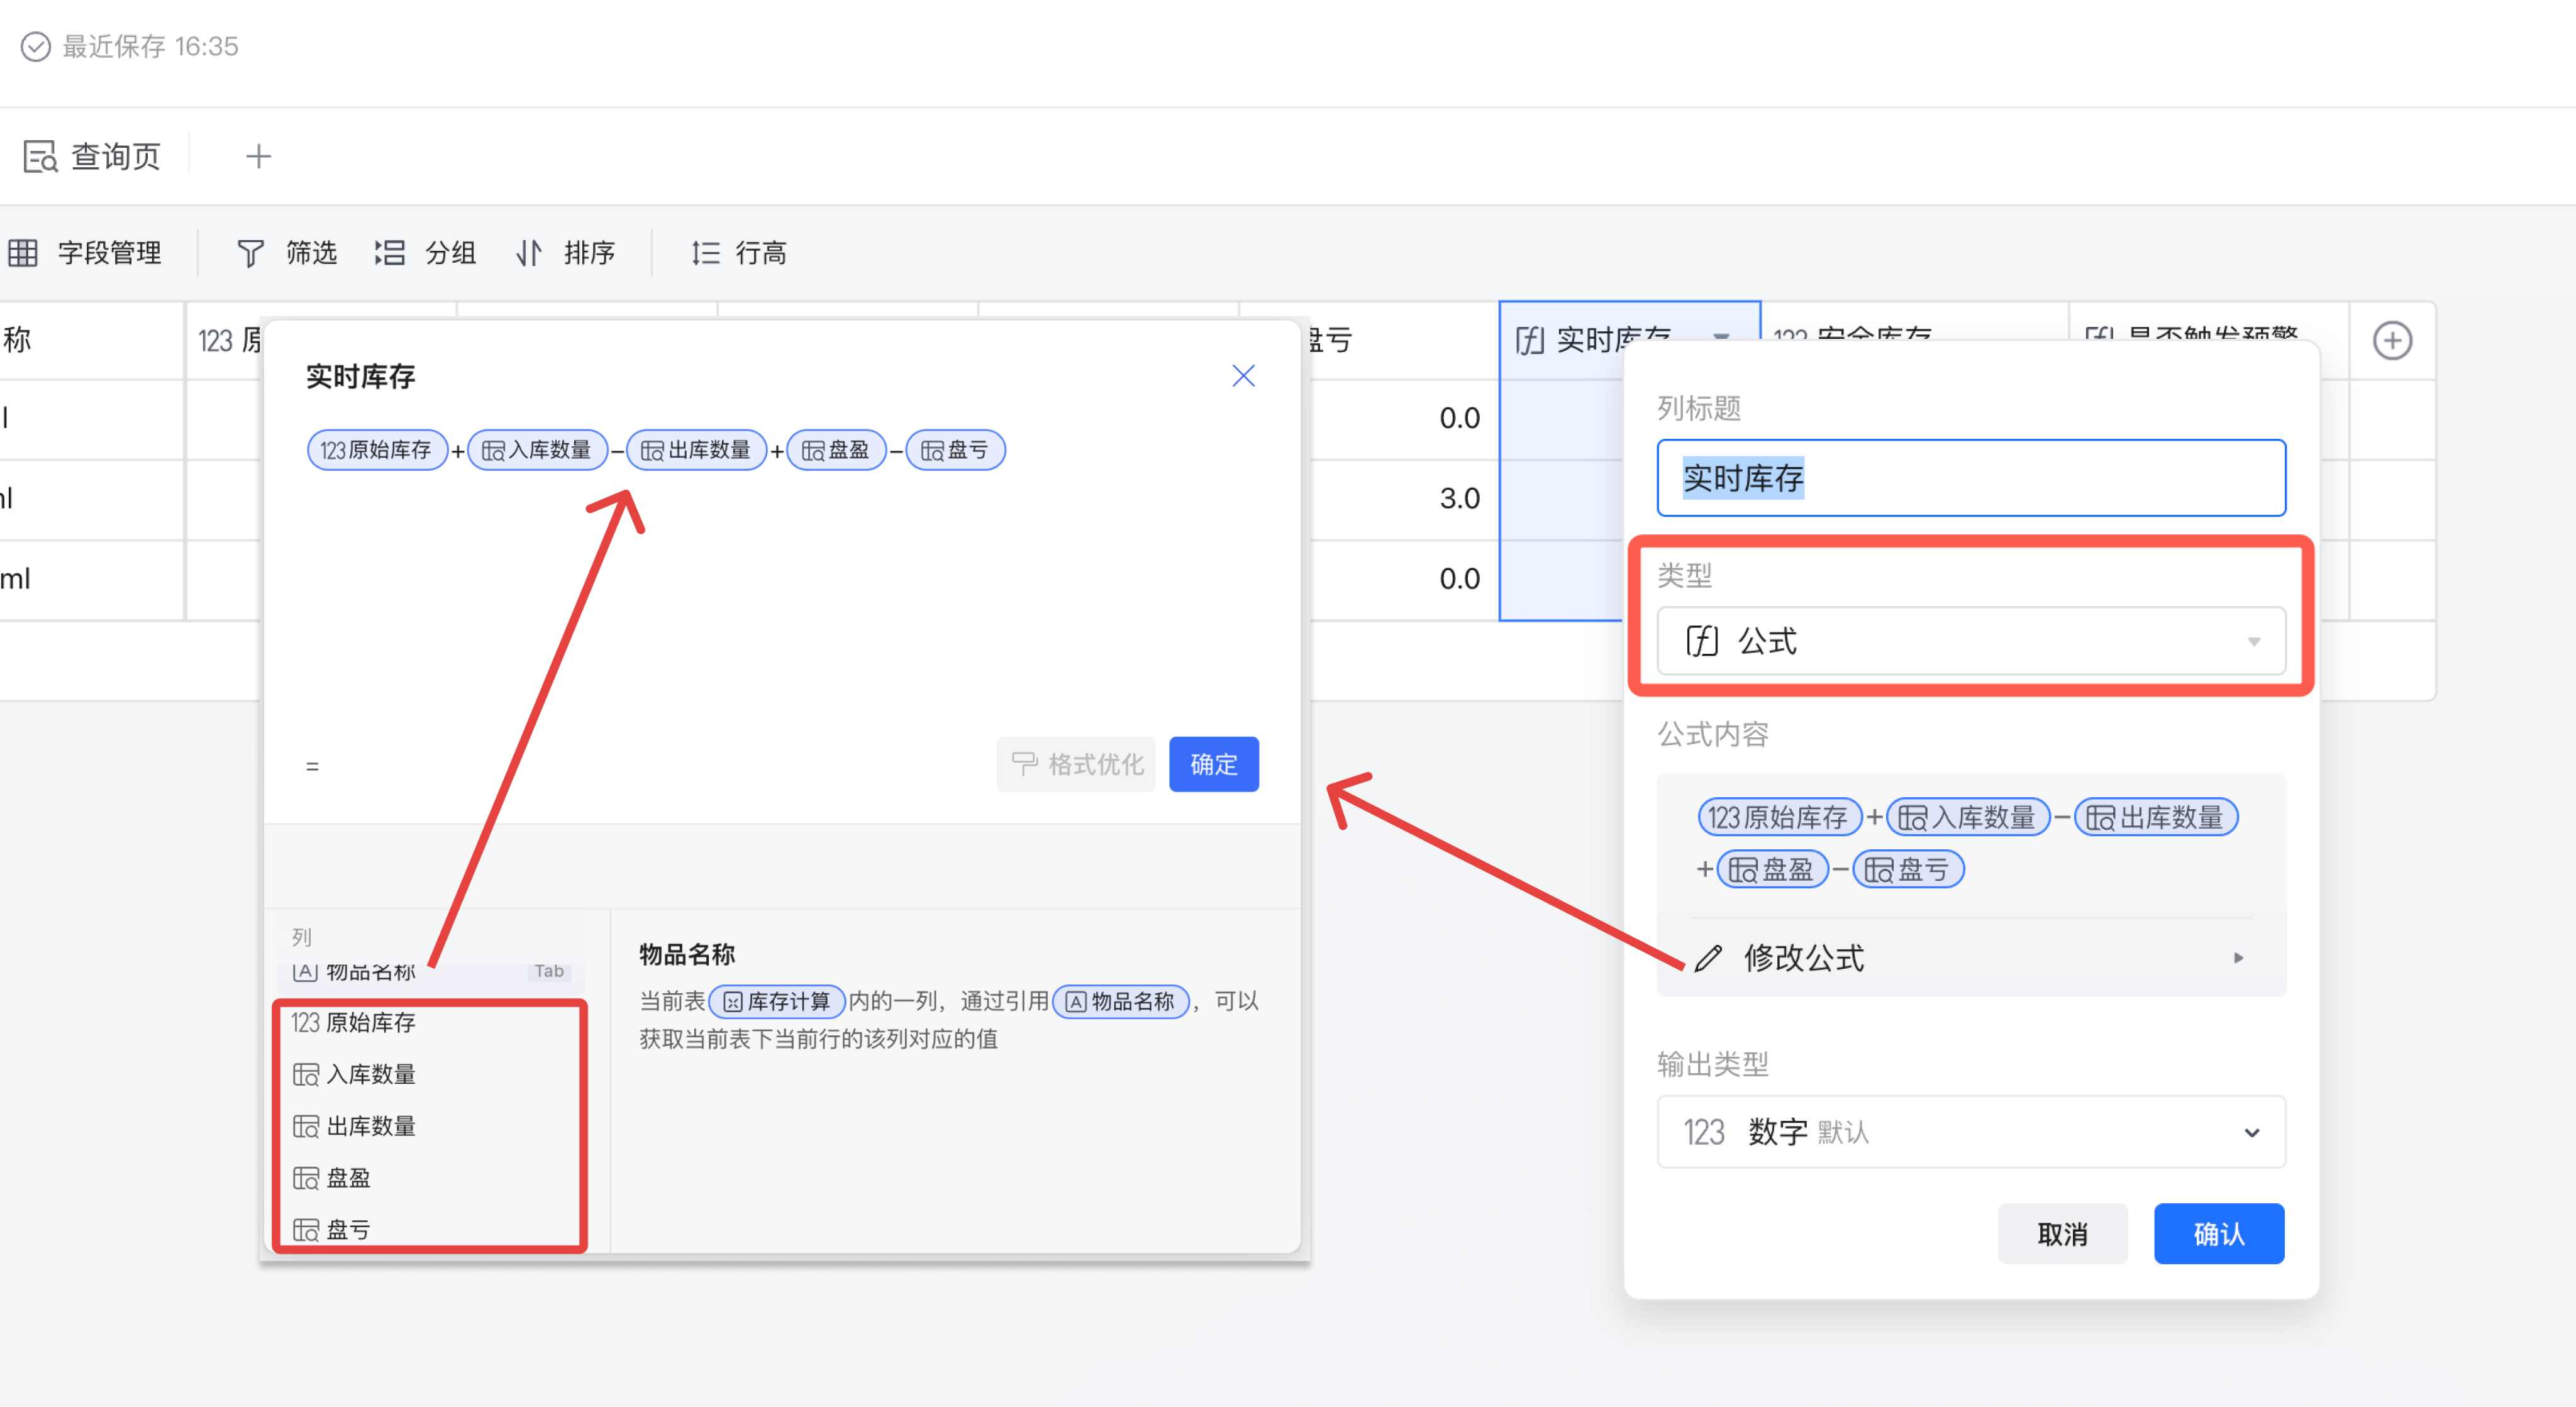
Task: Close the 实时库存 formula editor
Action: point(1243,376)
